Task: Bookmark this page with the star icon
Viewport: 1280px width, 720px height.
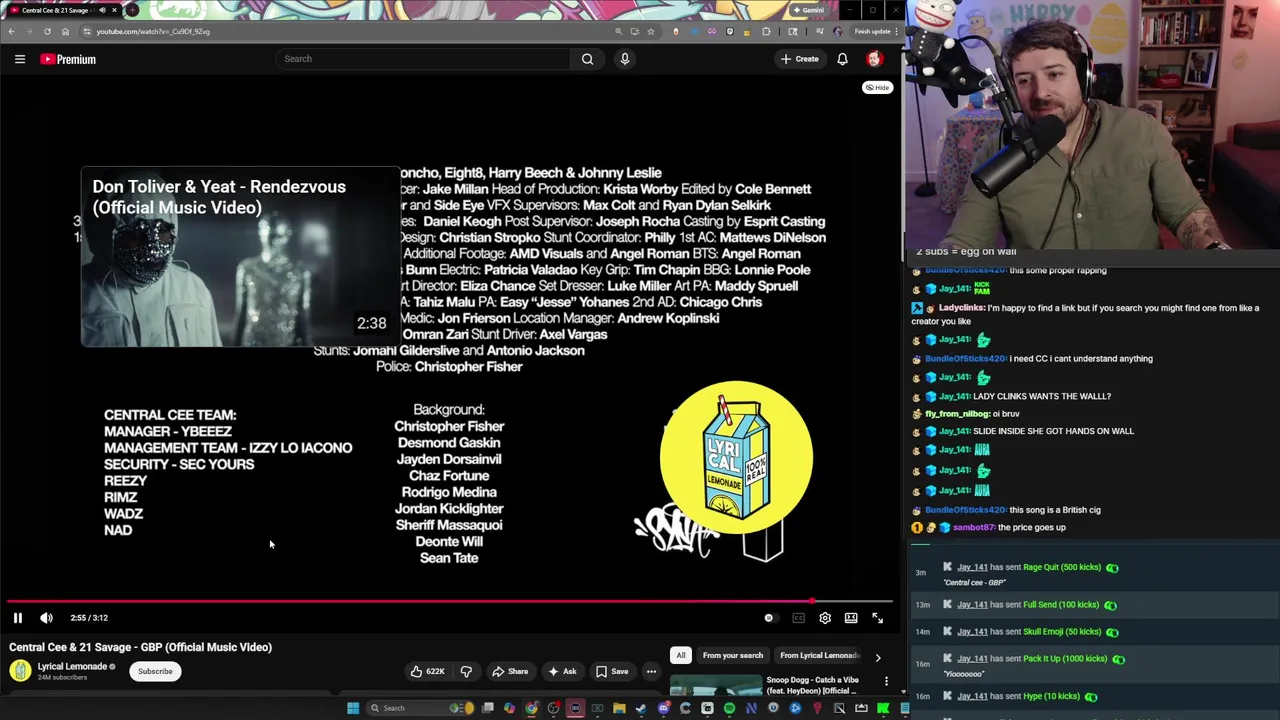Action: pos(651,31)
